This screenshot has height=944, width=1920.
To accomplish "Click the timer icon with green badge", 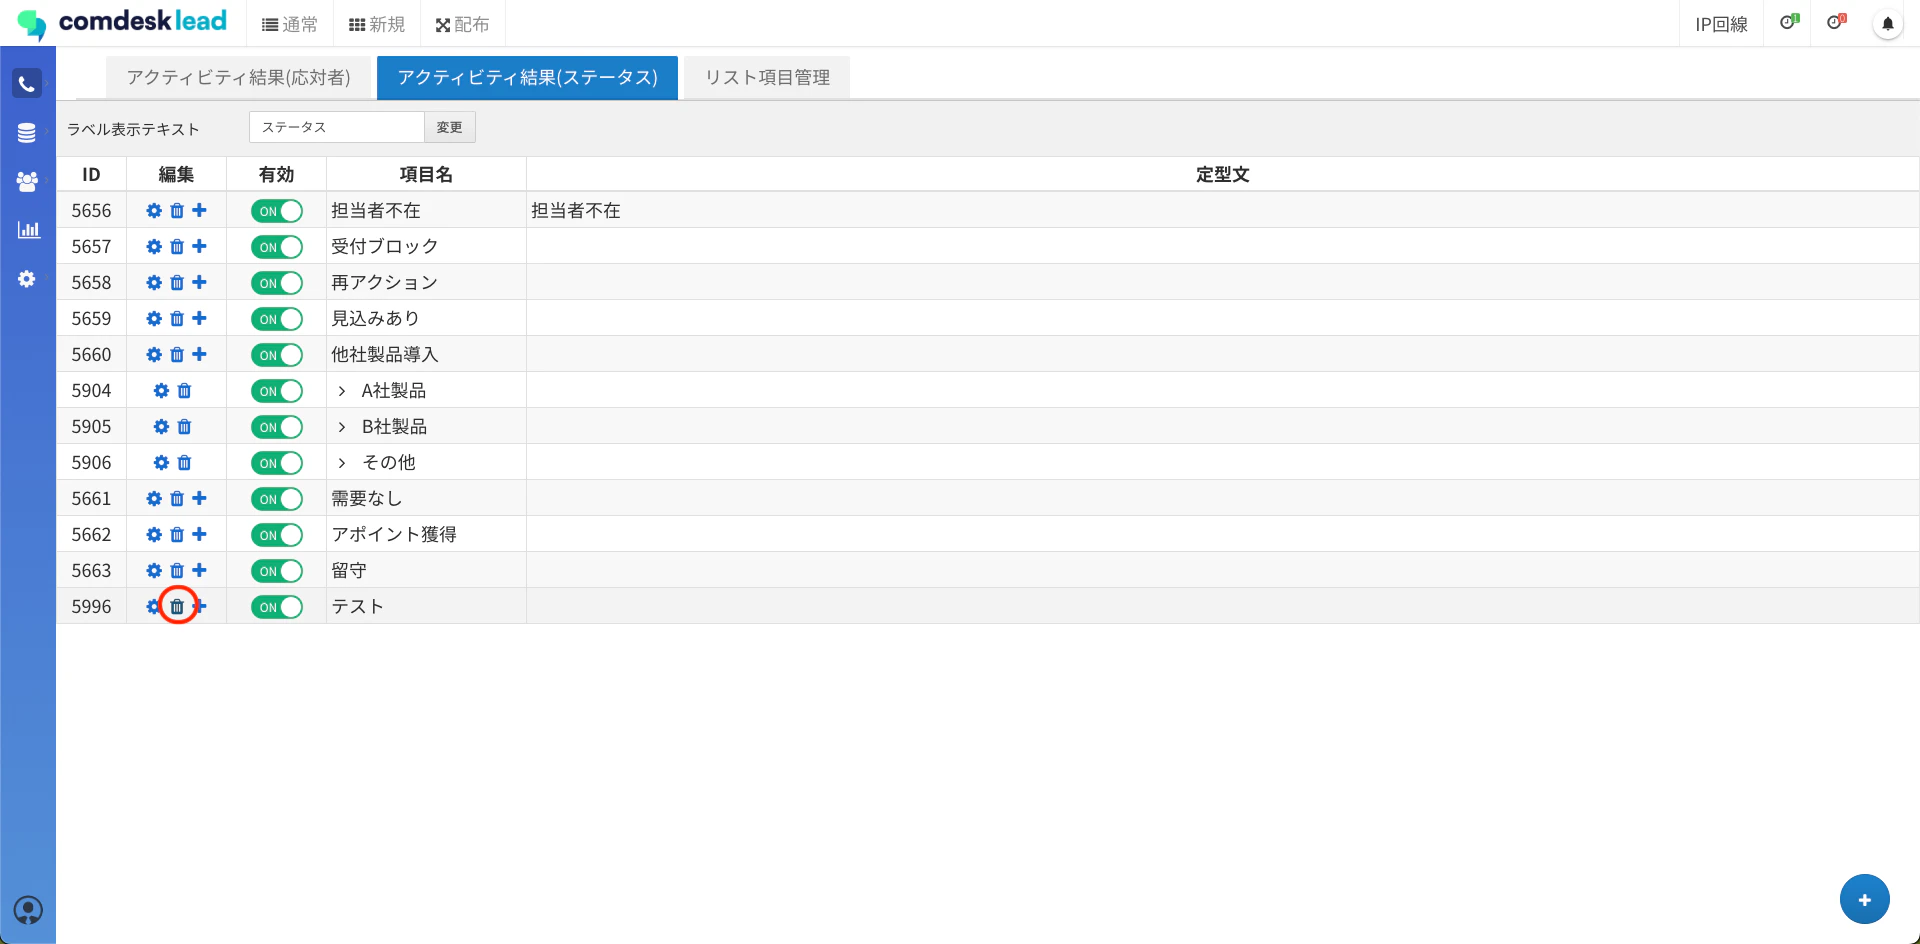I will point(1789,21).
